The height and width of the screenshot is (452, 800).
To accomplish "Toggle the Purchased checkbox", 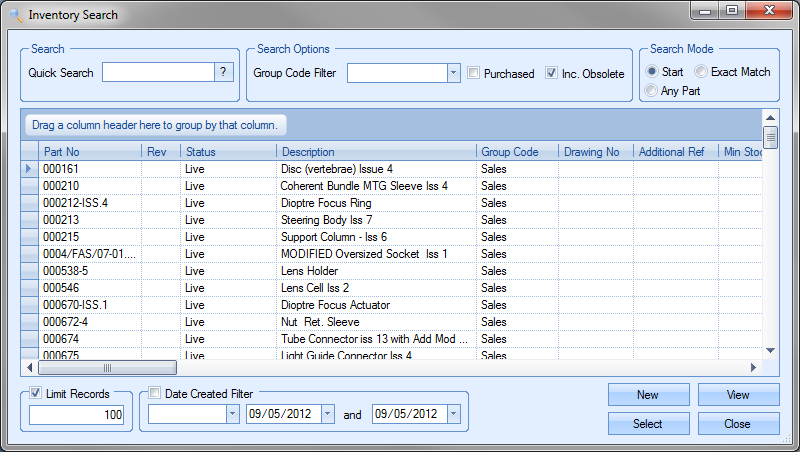I will tap(475, 73).
